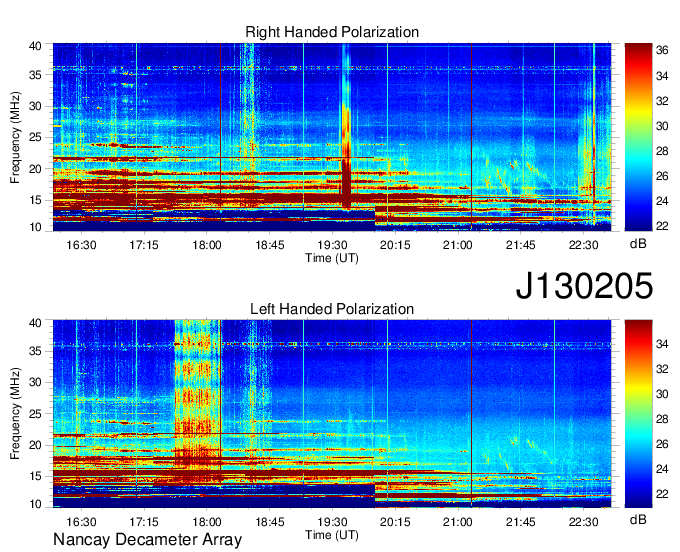This screenshot has width=680, height=552.
Task: Click 30 MHz tick on Right Handed frequency axis
Action: point(35,106)
